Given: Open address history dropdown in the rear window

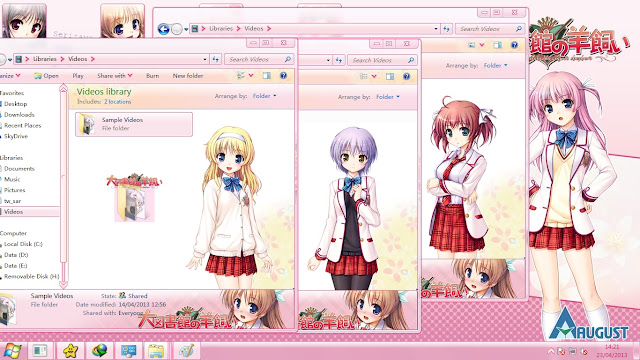Looking at the screenshot, I should point(436,29).
